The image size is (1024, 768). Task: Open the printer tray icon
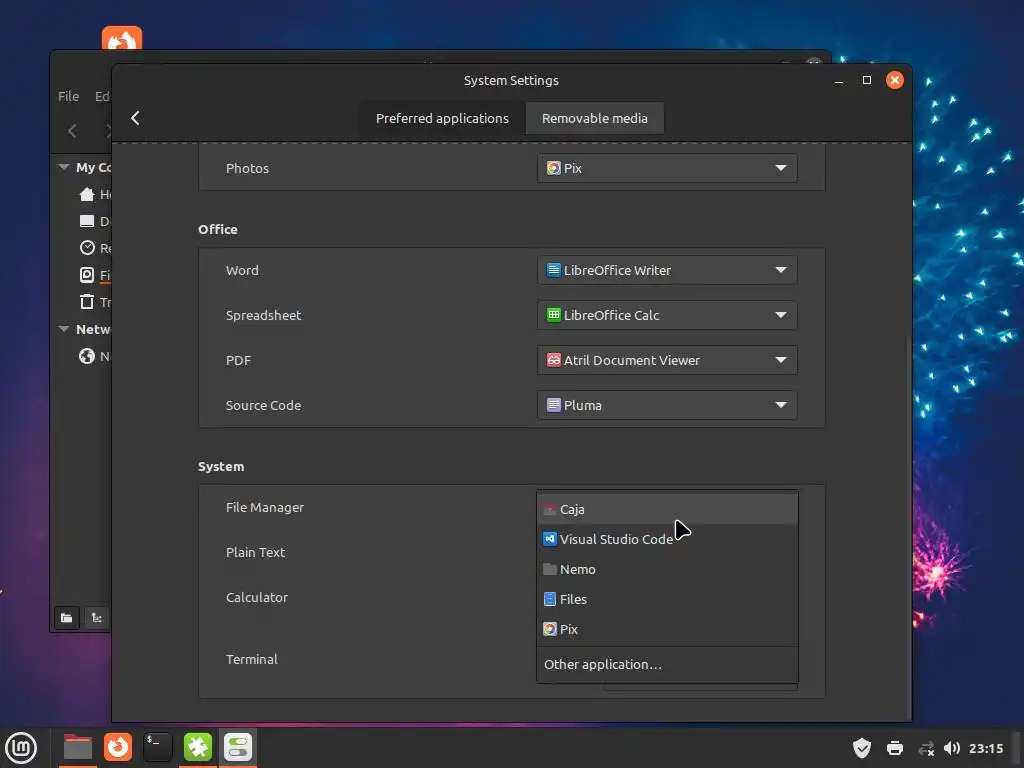coord(895,748)
